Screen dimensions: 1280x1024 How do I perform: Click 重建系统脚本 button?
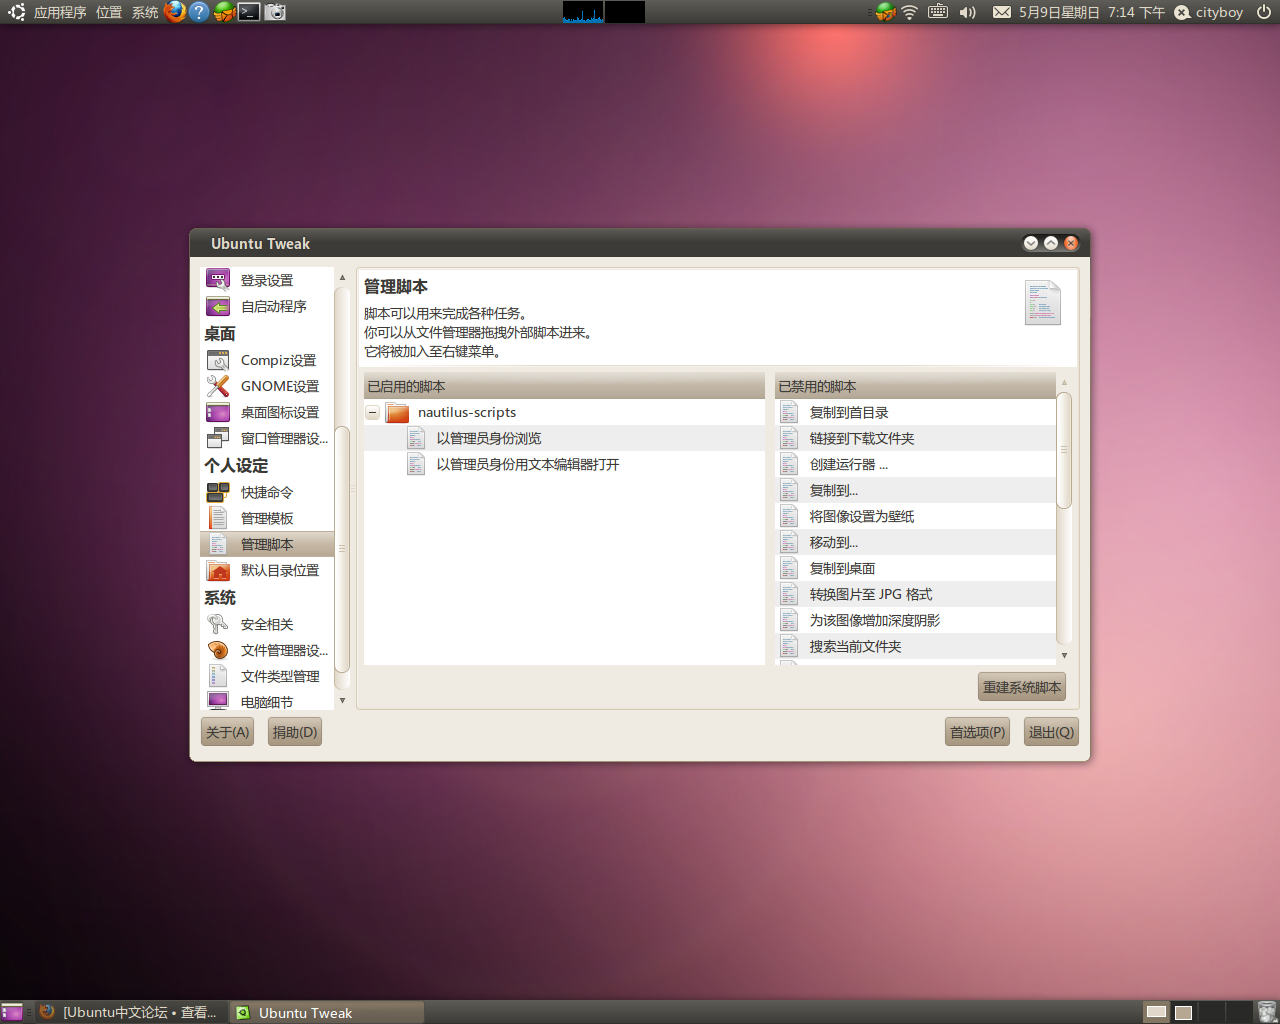tap(1022, 687)
